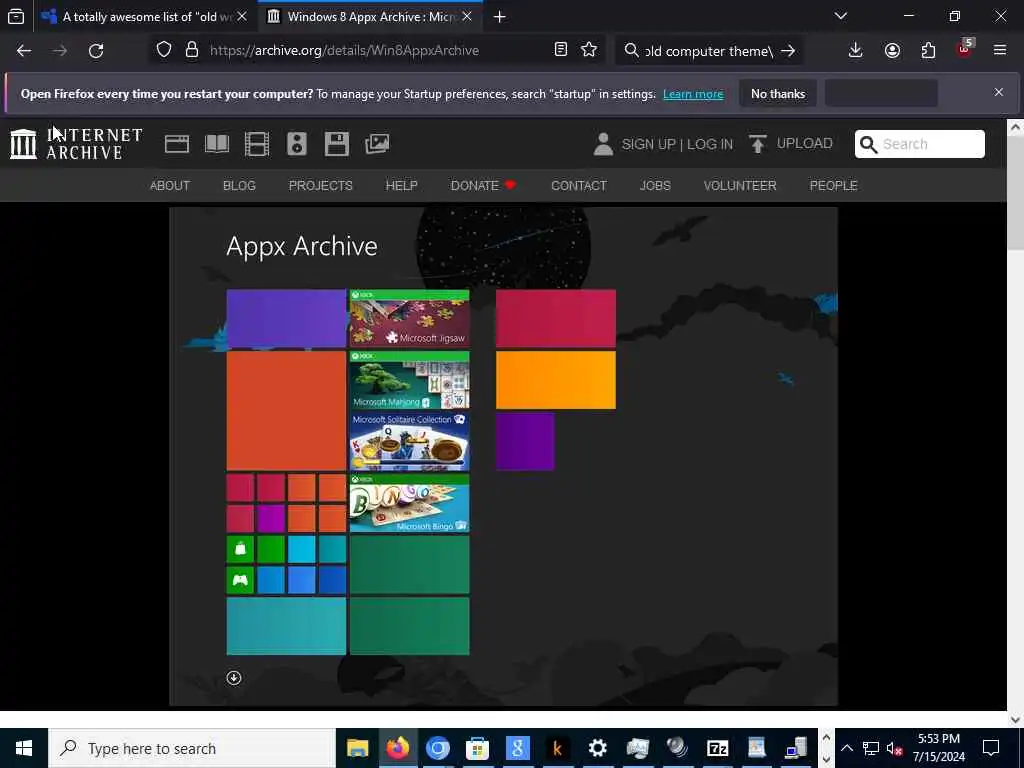Reload the page with the refresh button
This screenshot has height=768, width=1024.
(x=96, y=50)
